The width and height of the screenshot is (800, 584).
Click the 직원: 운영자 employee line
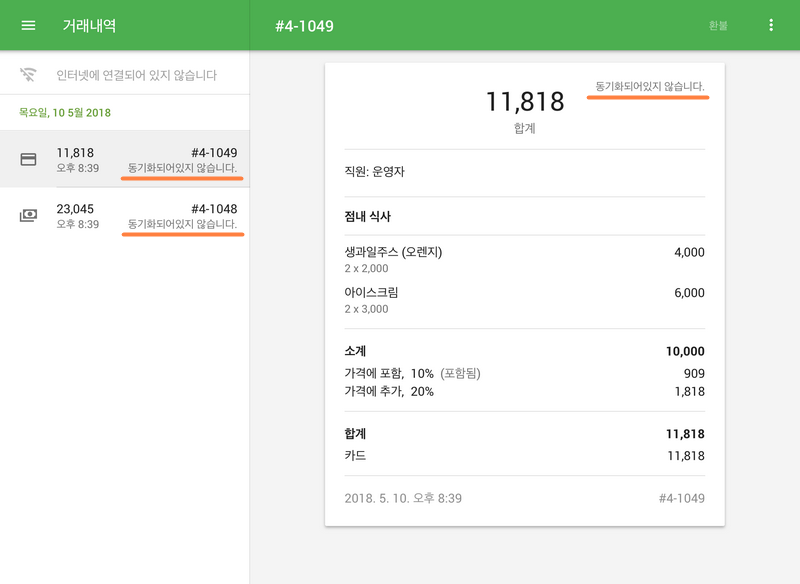tap(374, 172)
